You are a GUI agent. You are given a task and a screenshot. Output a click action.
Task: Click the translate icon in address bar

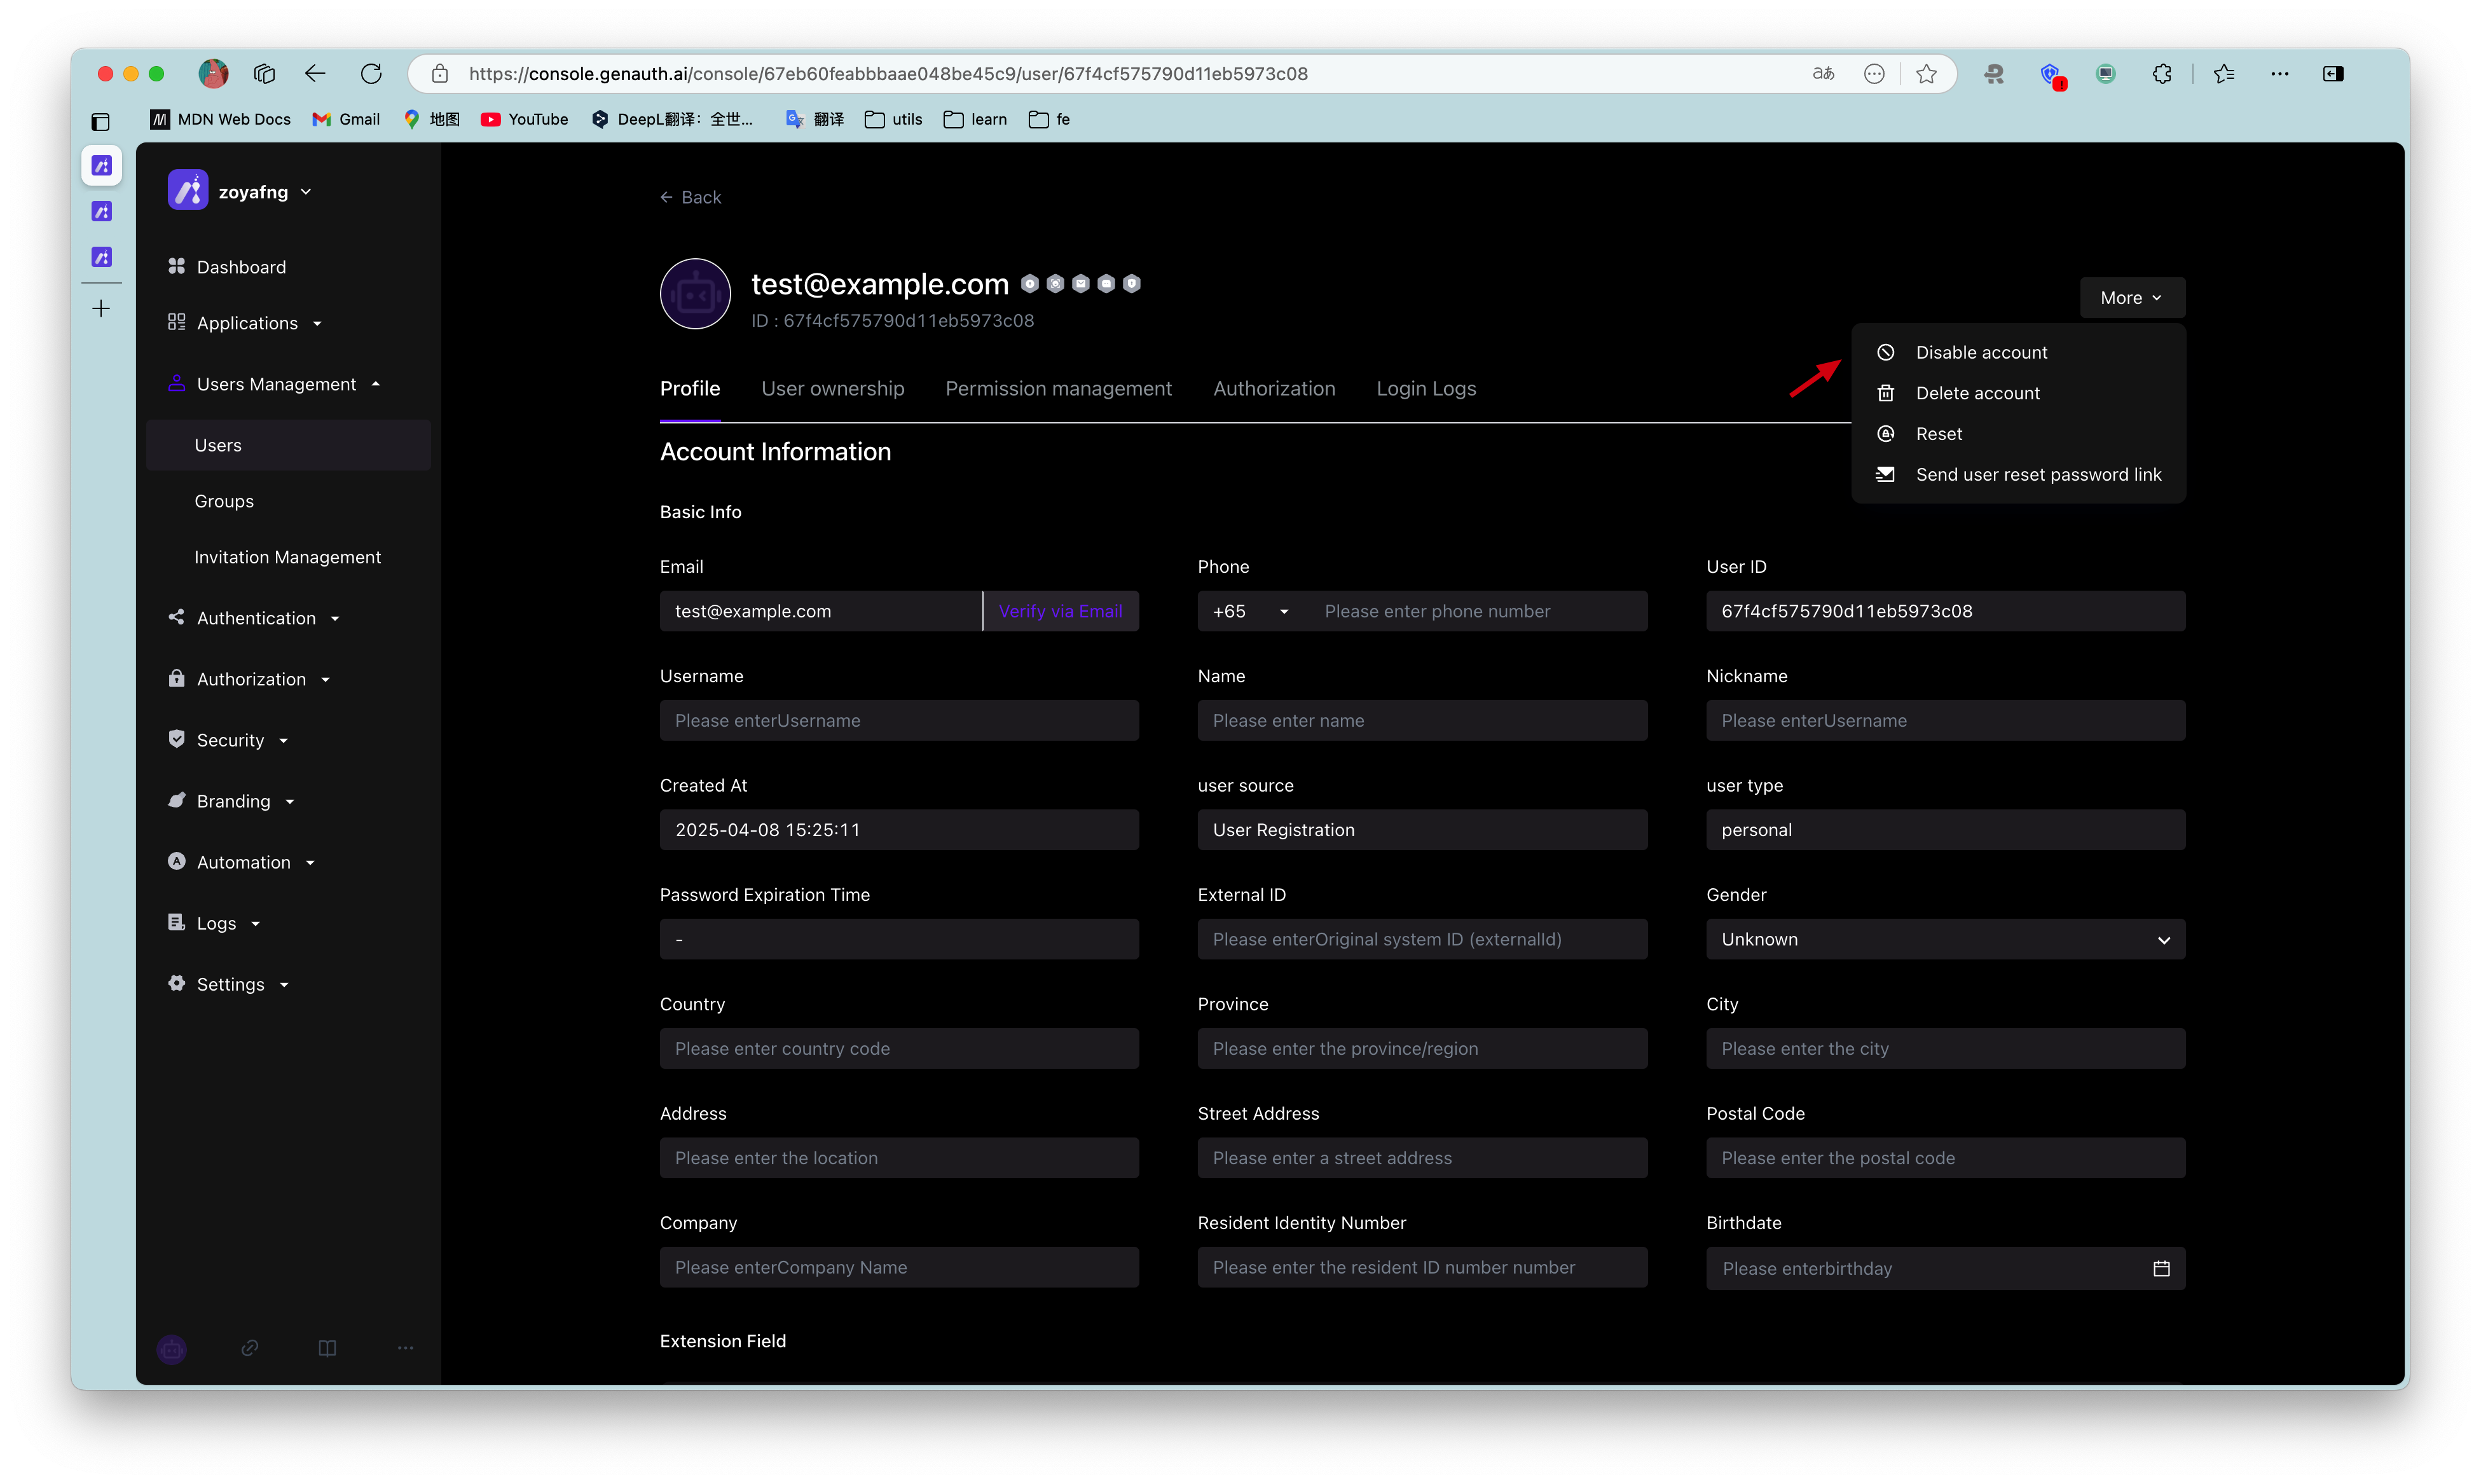(1823, 73)
